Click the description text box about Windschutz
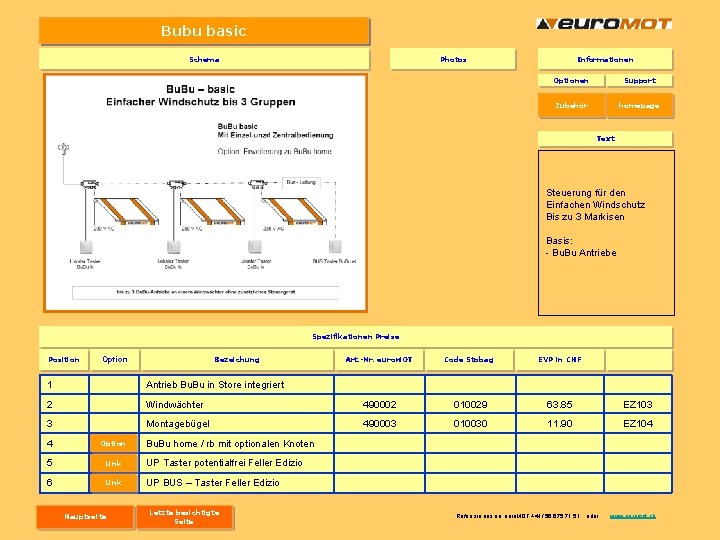This screenshot has height=540, width=720. (x=606, y=233)
